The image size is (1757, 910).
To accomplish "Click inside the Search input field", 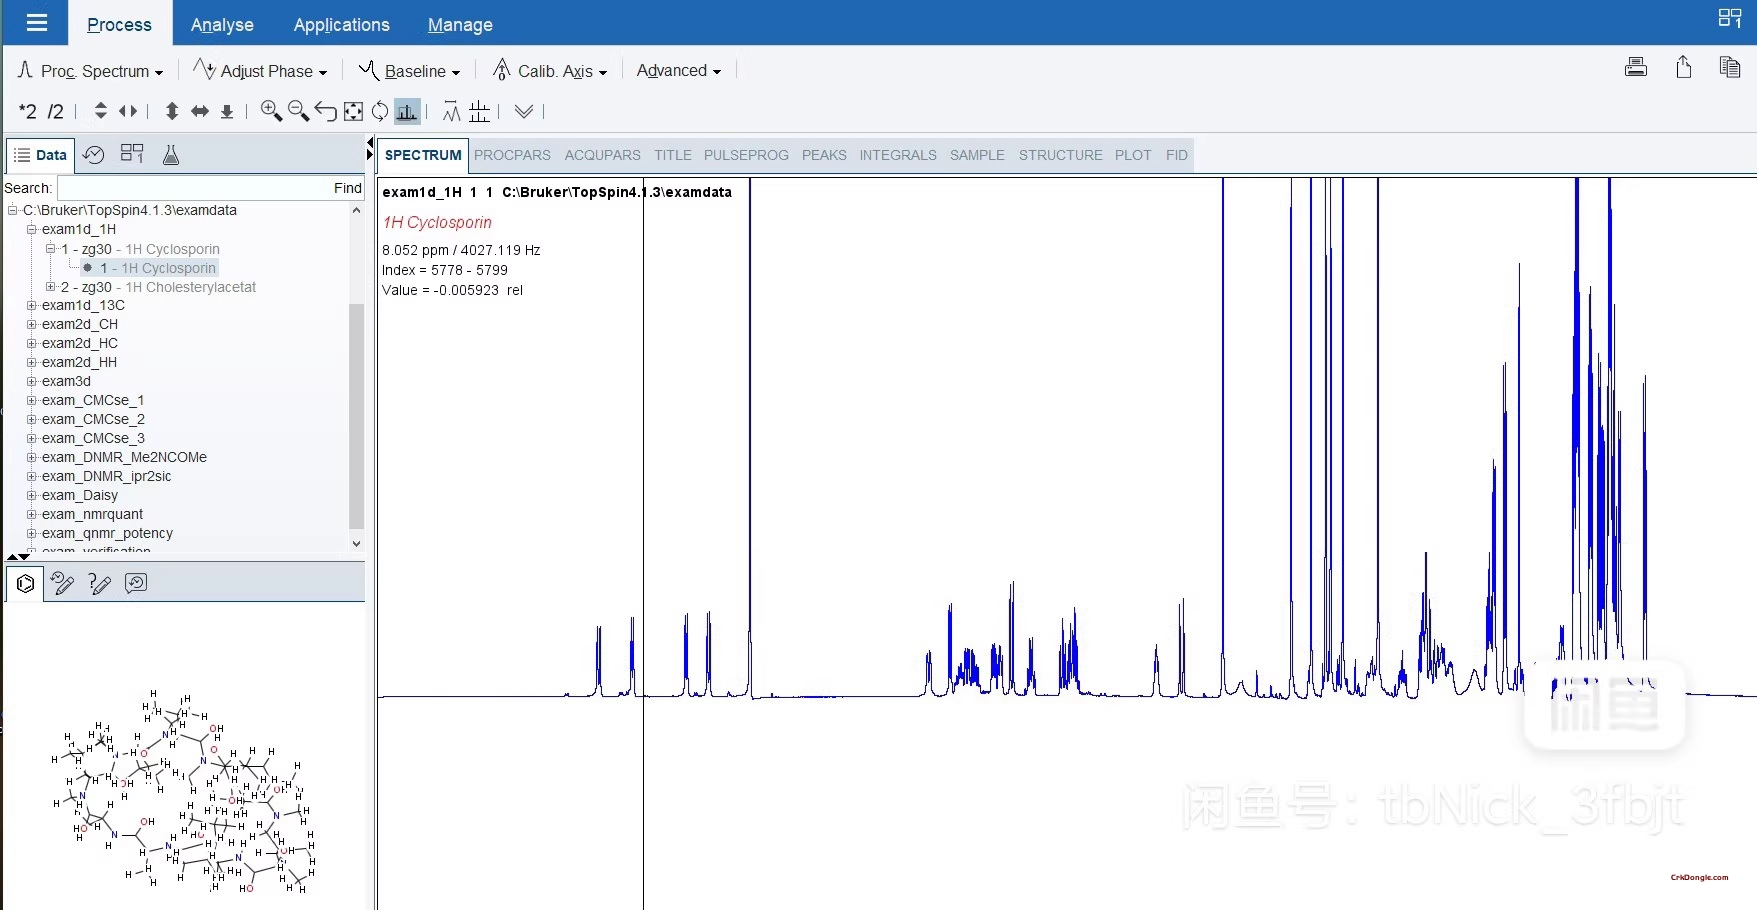I will click(x=200, y=188).
